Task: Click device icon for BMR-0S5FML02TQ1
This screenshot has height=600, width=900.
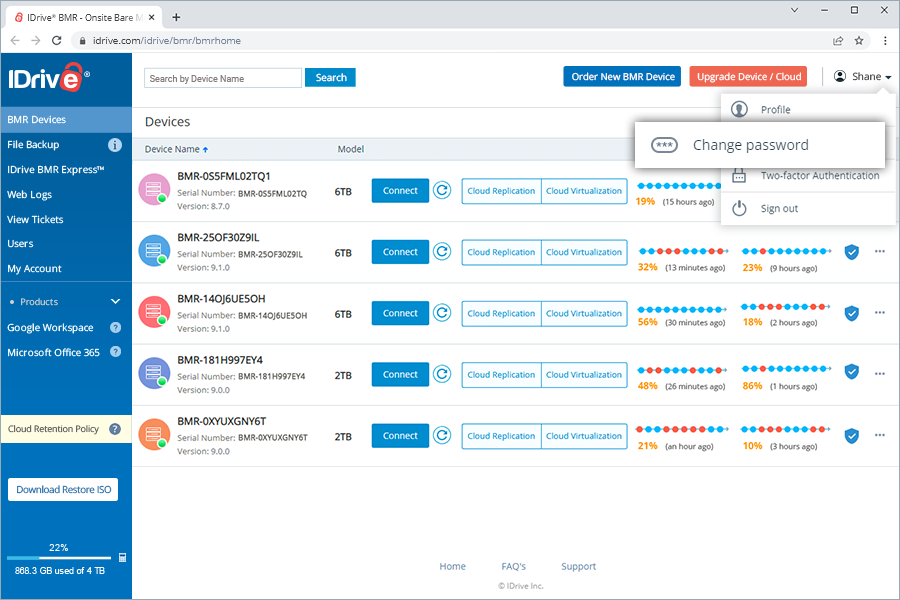Action: 154,189
